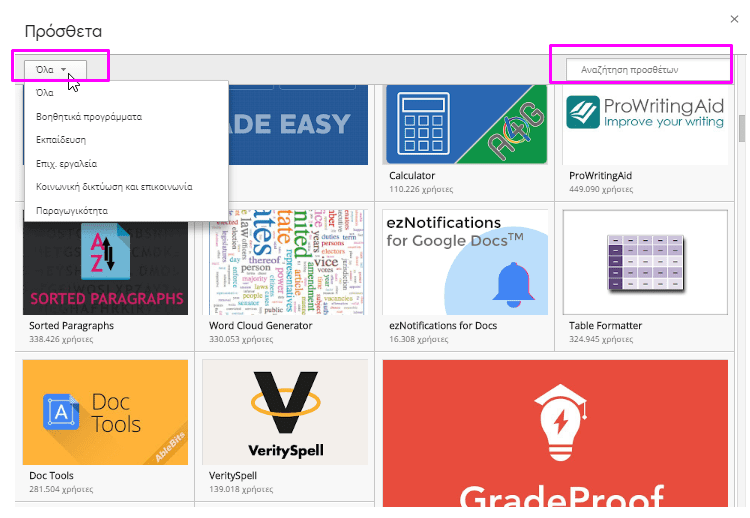Click the 330.053 χρήστες count
This screenshot has width=750, height=518.
[x=241, y=340]
